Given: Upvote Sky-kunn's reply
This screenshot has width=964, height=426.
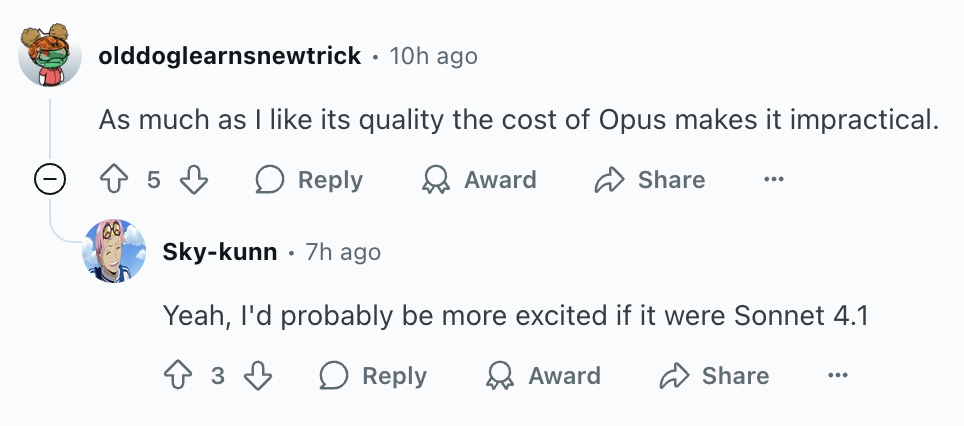Looking at the screenshot, I should [x=178, y=376].
